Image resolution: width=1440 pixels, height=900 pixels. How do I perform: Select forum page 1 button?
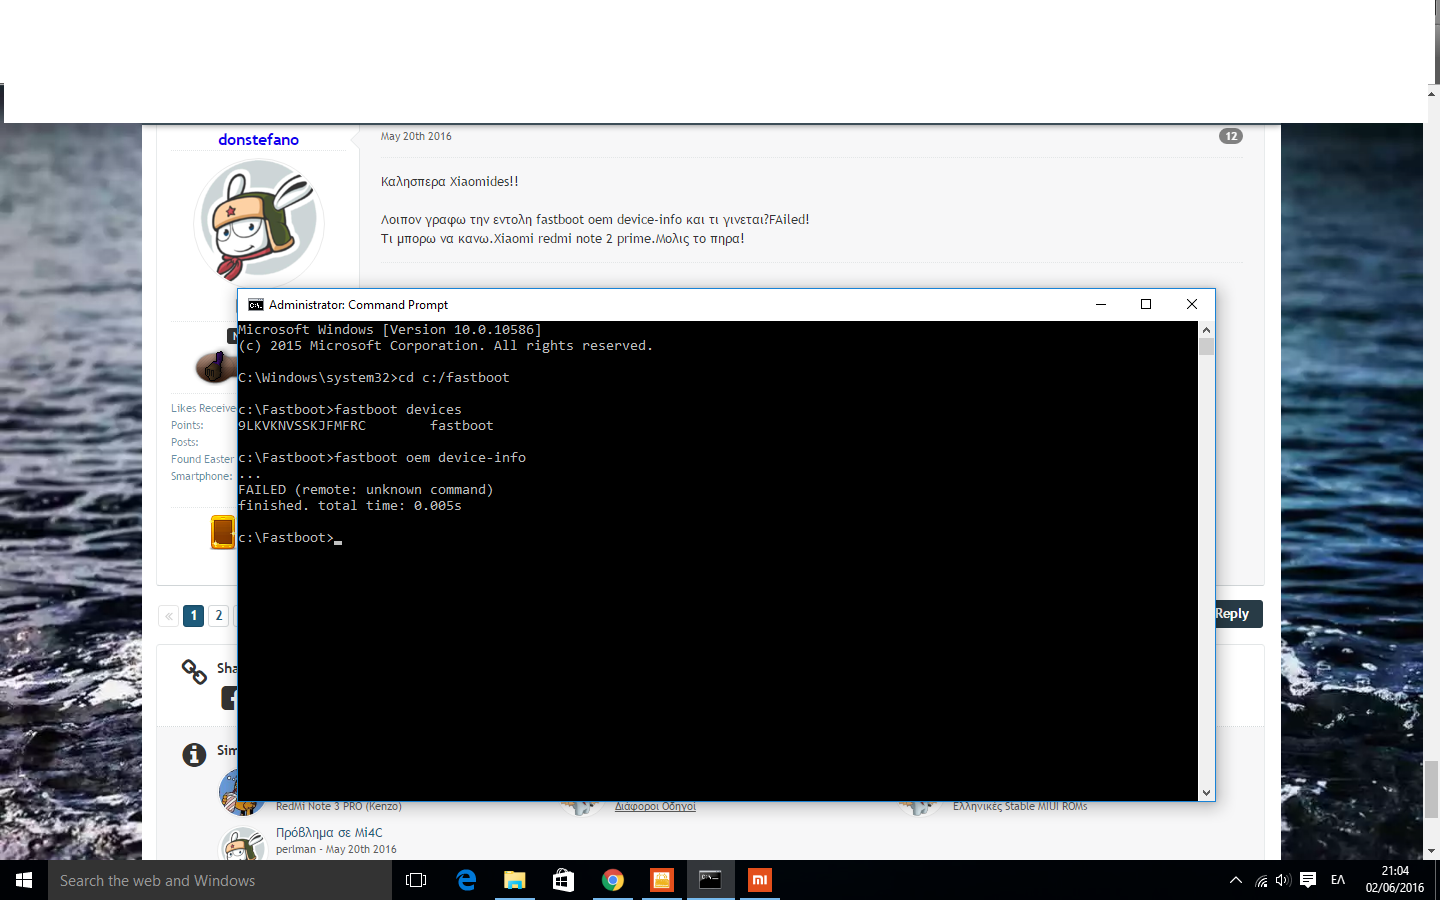pyautogui.click(x=194, y=615)
